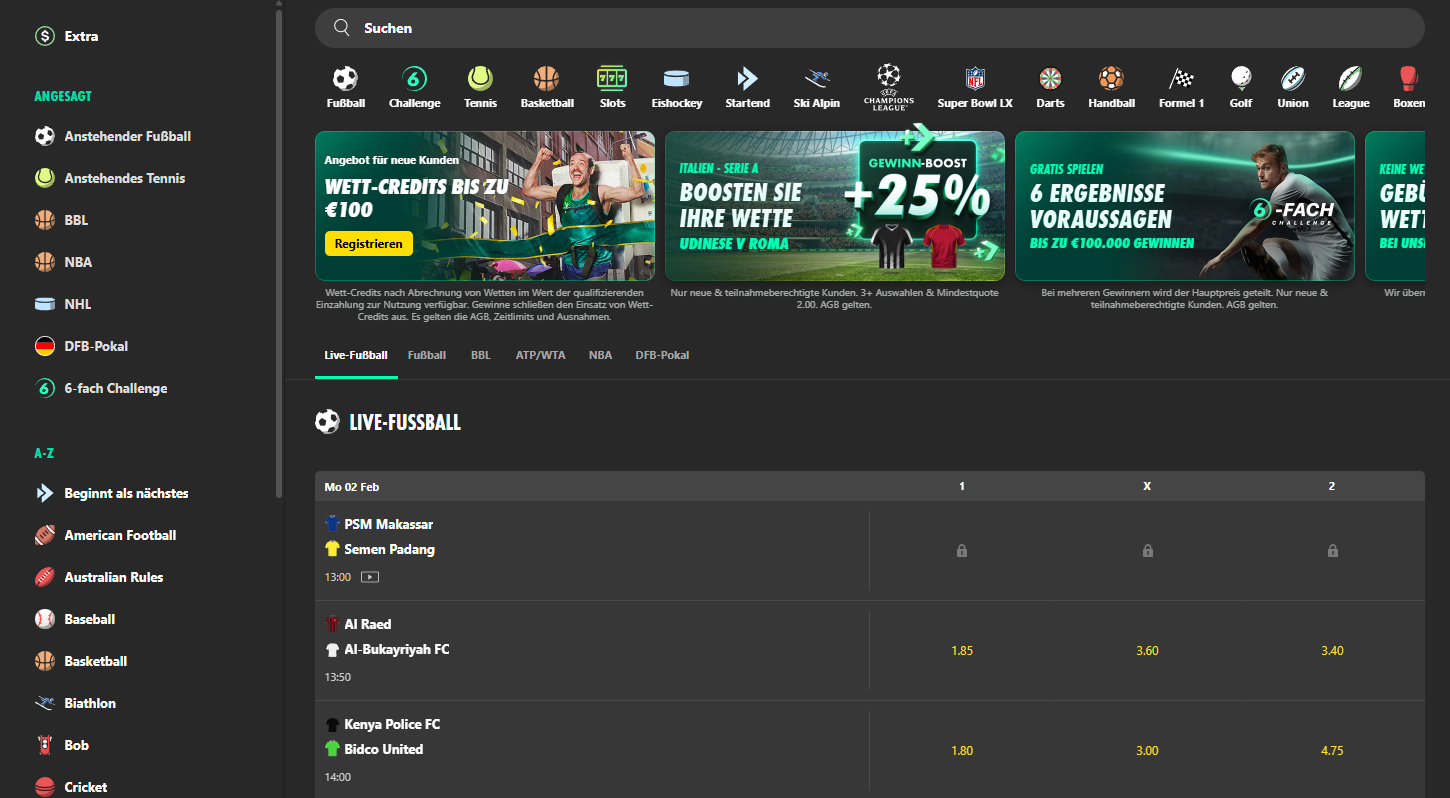Open the Champions League icon
This screenshot has width=1450, height=798.
click(888, 86)
